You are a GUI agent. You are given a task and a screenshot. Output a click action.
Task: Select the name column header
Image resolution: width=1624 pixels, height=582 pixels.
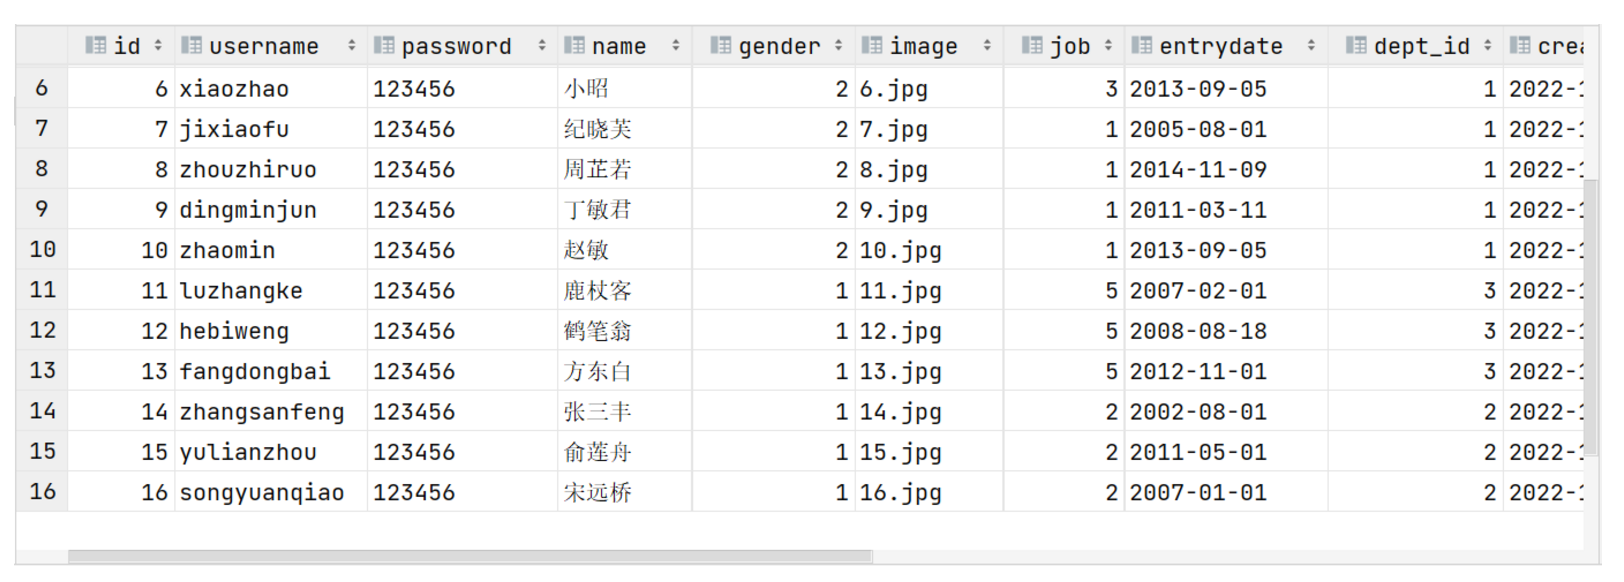(617, 45)
